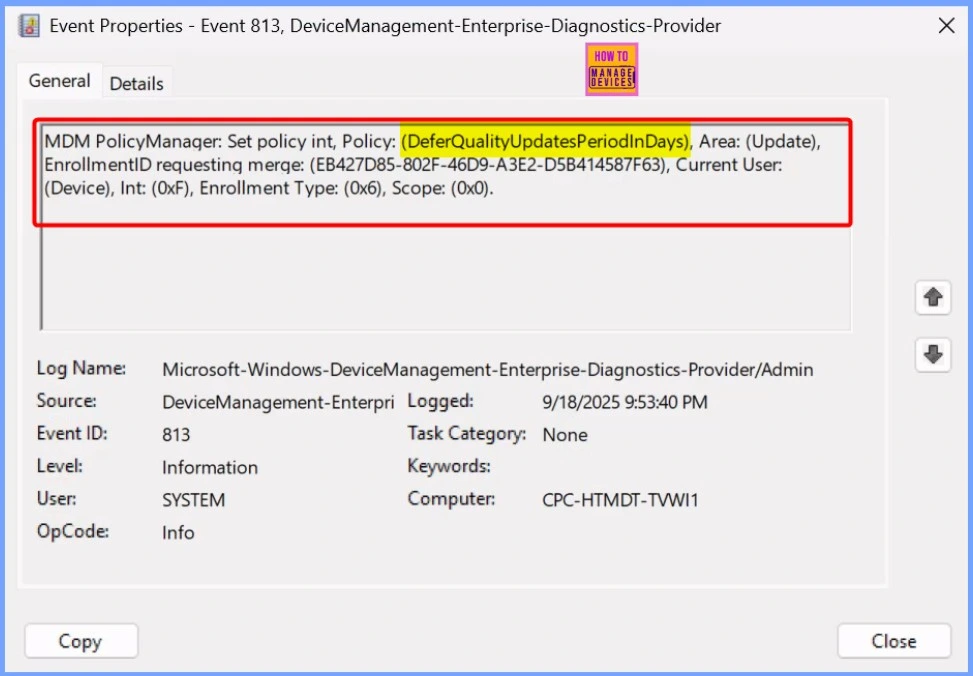Click the How To Manage Devices logo
973x676 pixels.
point(611,69)
